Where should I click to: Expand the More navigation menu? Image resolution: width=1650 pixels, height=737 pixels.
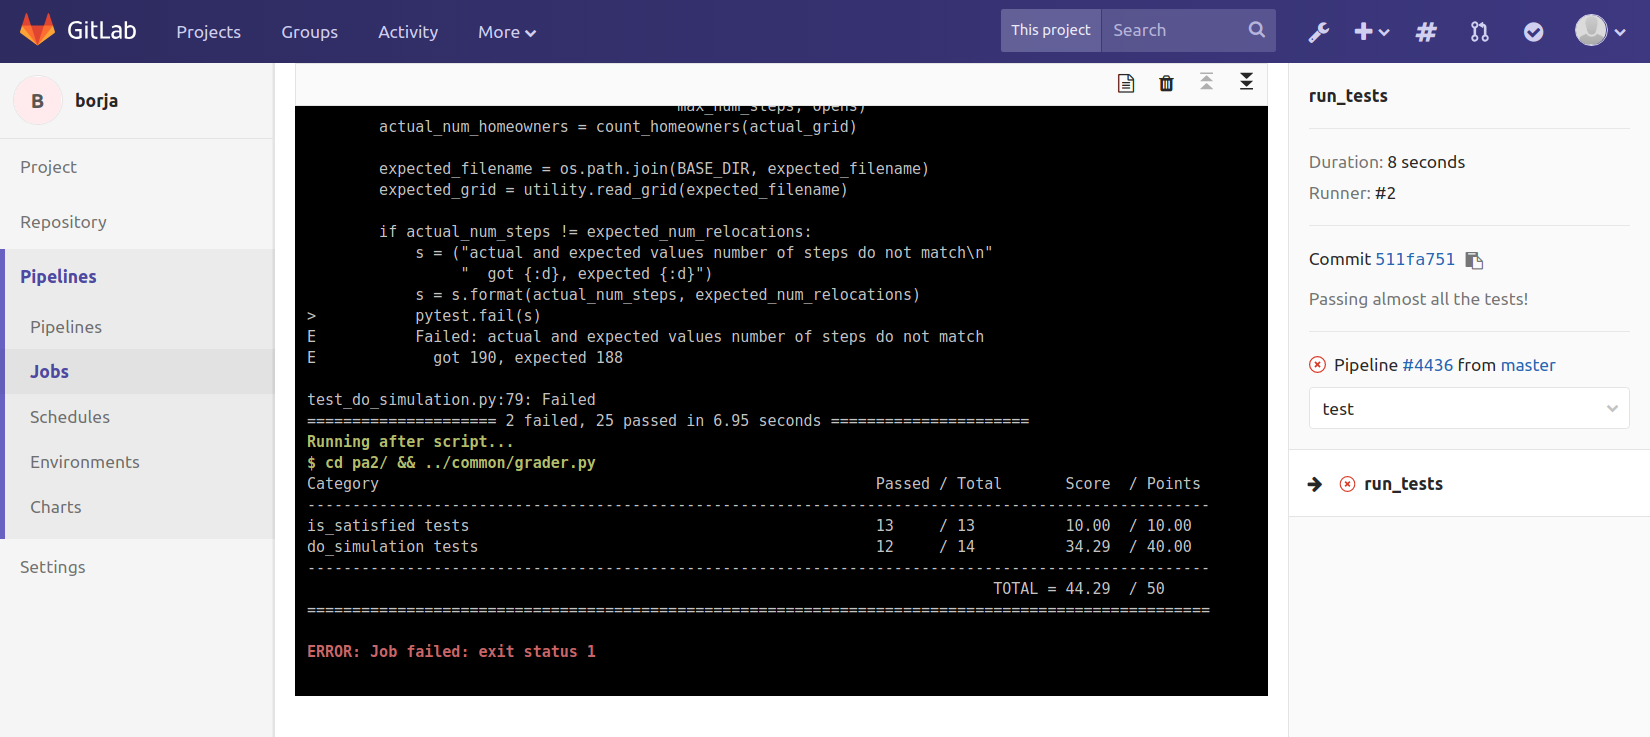pos(506,32)
